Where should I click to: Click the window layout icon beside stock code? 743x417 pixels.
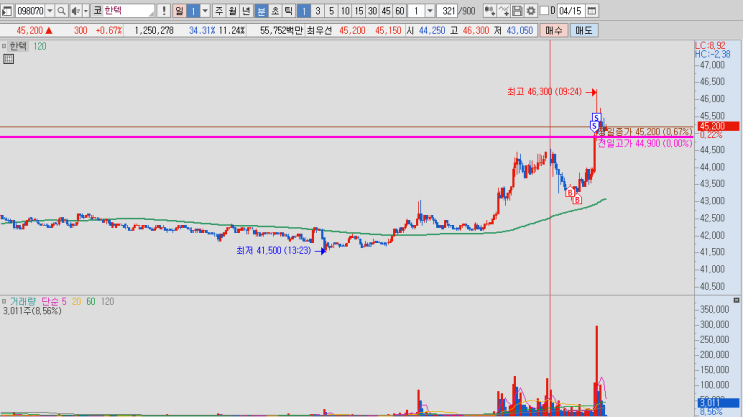pos(7,10)
